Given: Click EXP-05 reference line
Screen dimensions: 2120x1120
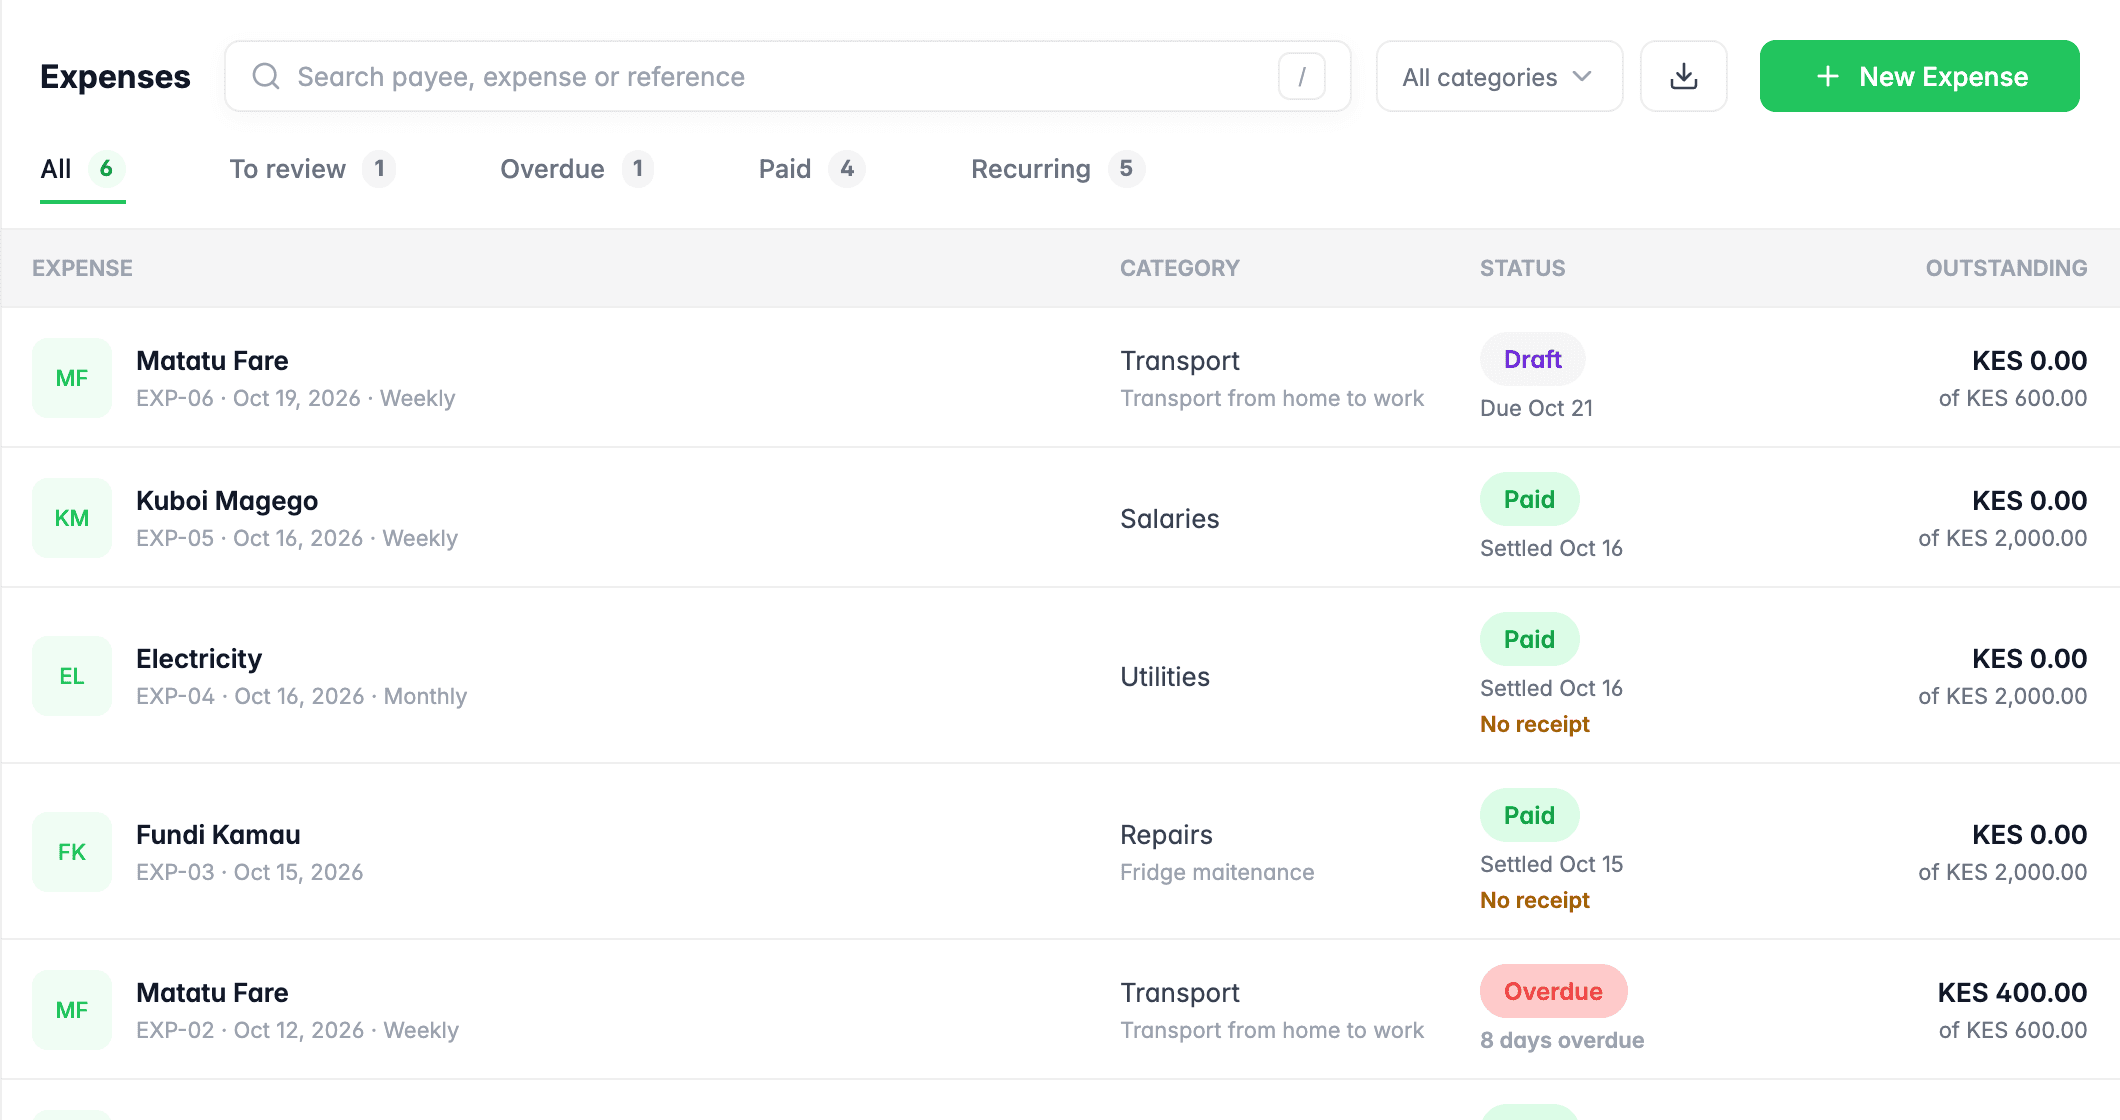Looking at the screenshot, I should pyautogui.click(x=297, y=538).
